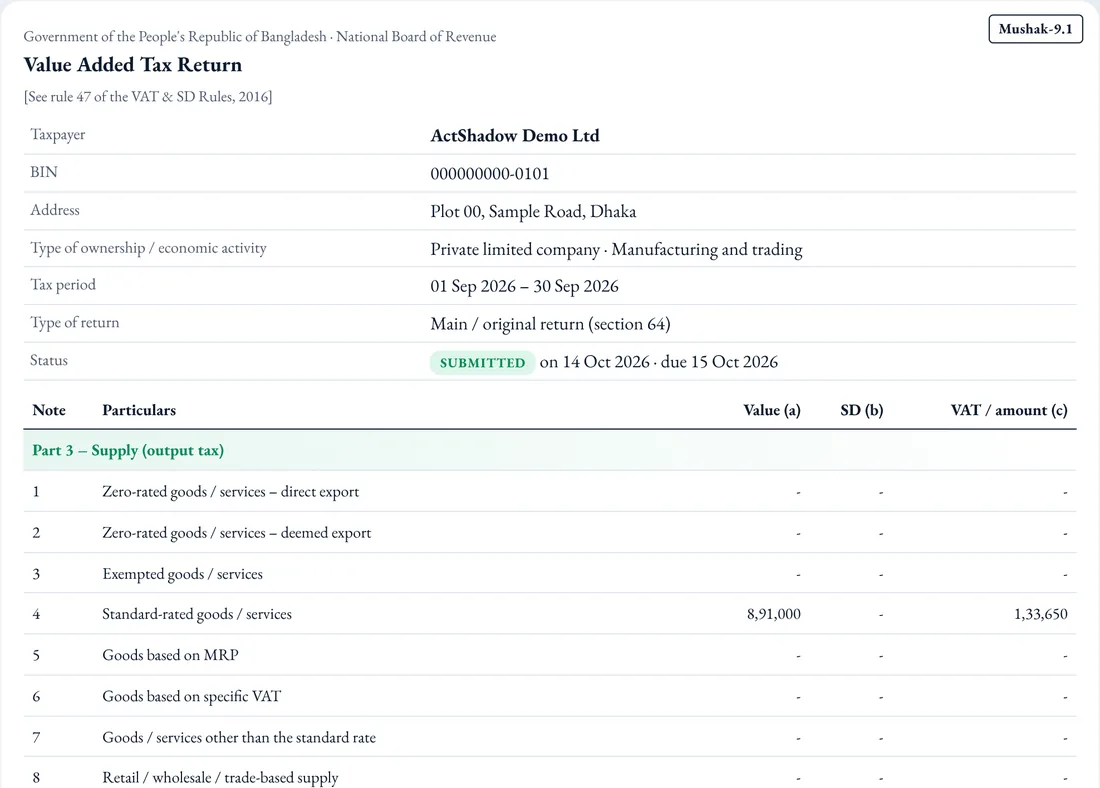The width and height of the screenshot is (1100, 788).
Task: Click Part 3 – Supply (output tax) section header
Action: point(550,450)
